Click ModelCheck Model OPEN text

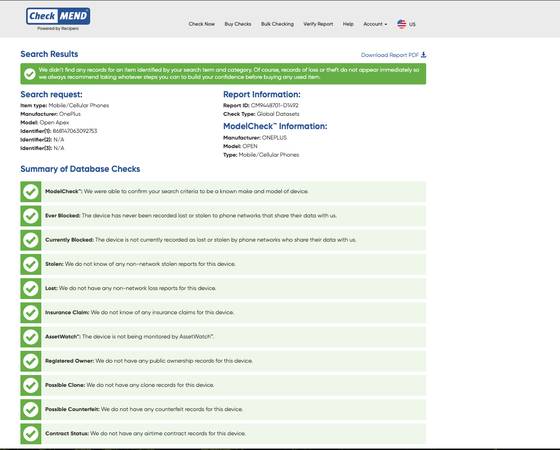[x=240, y=146]
